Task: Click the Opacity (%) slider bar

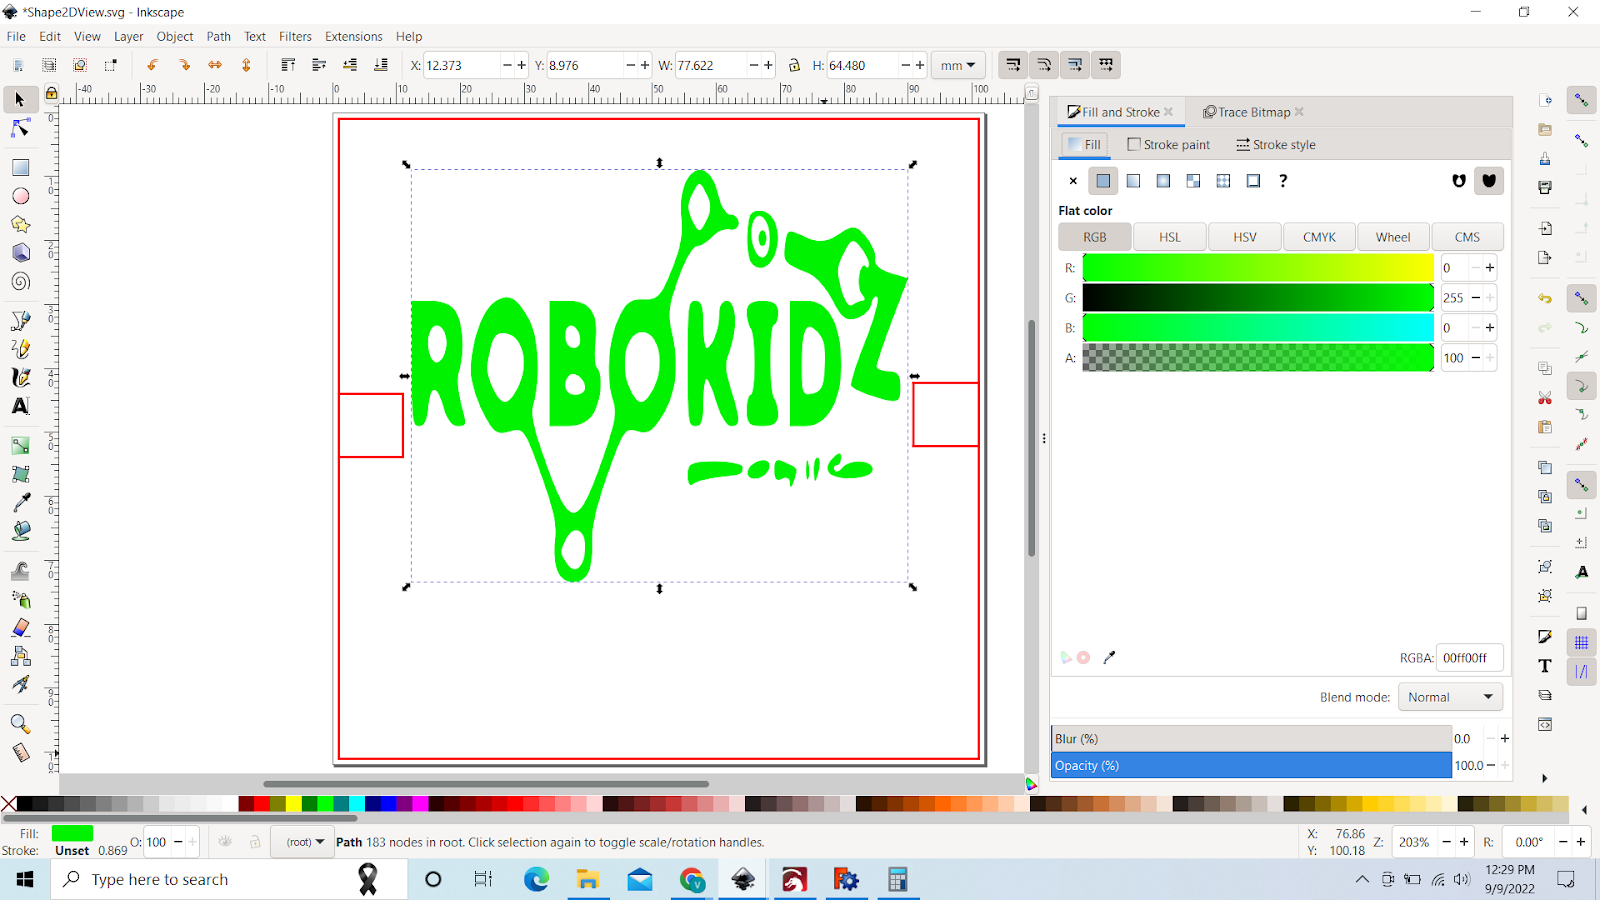Action: pos(1251,765)
